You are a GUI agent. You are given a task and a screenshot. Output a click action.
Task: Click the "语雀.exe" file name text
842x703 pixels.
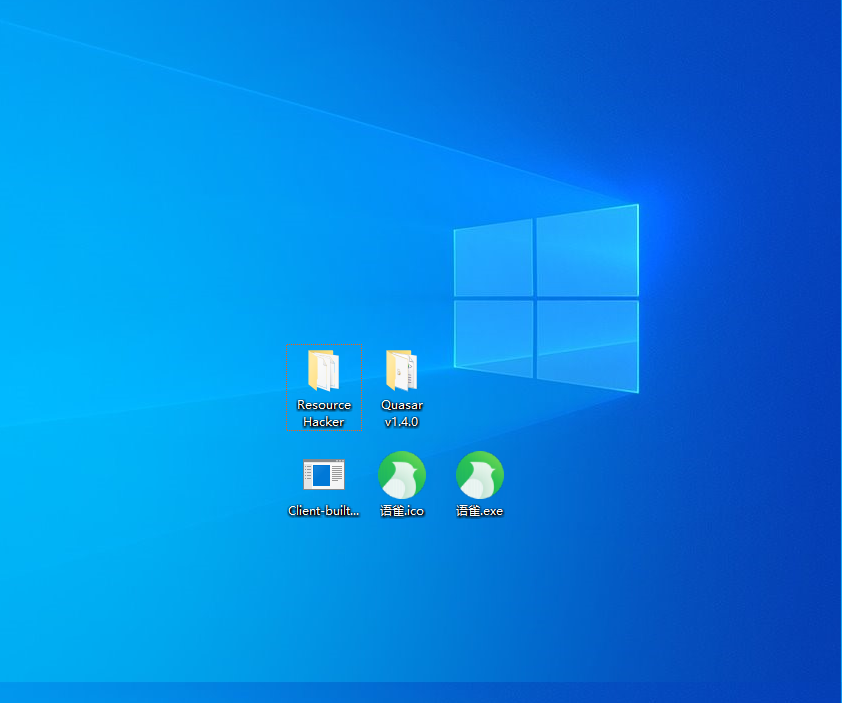(480, 511)
